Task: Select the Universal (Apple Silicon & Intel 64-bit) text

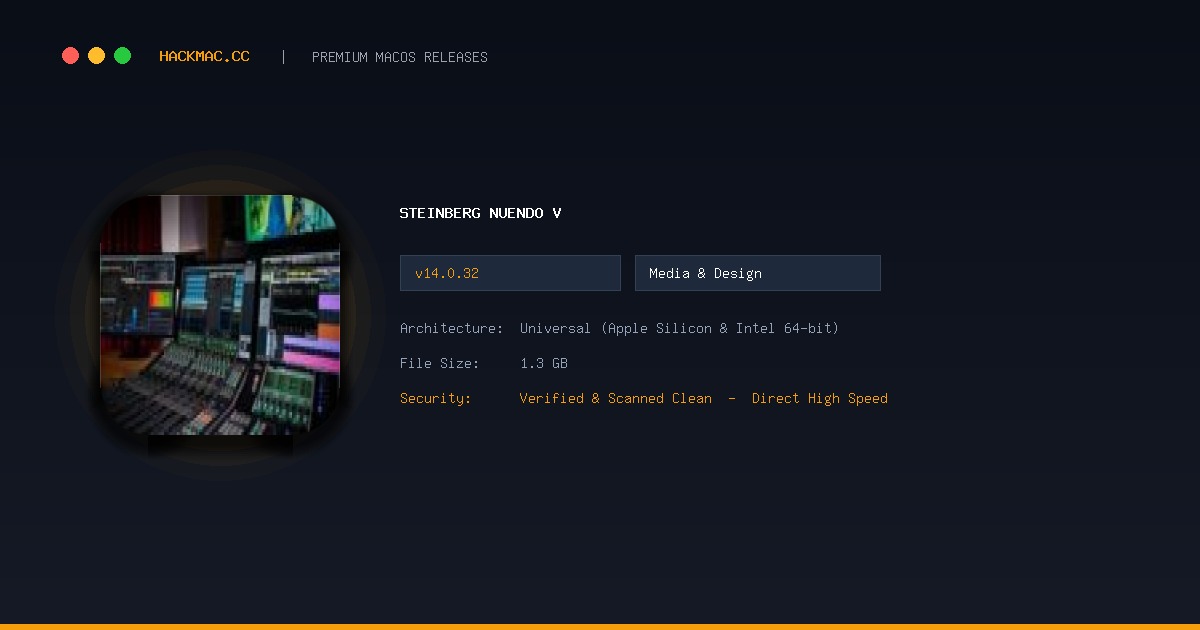Action: (x=679, y=328)
